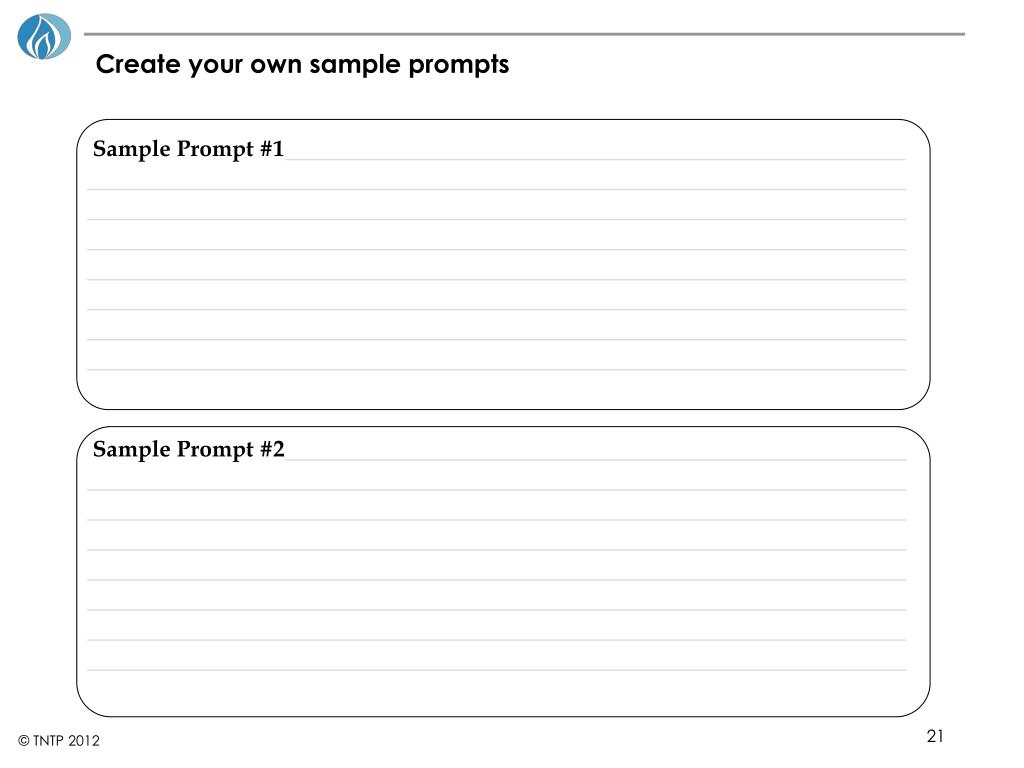
Task: Click the middle blank line of Prompt #1 box
Action: [496, 280]
